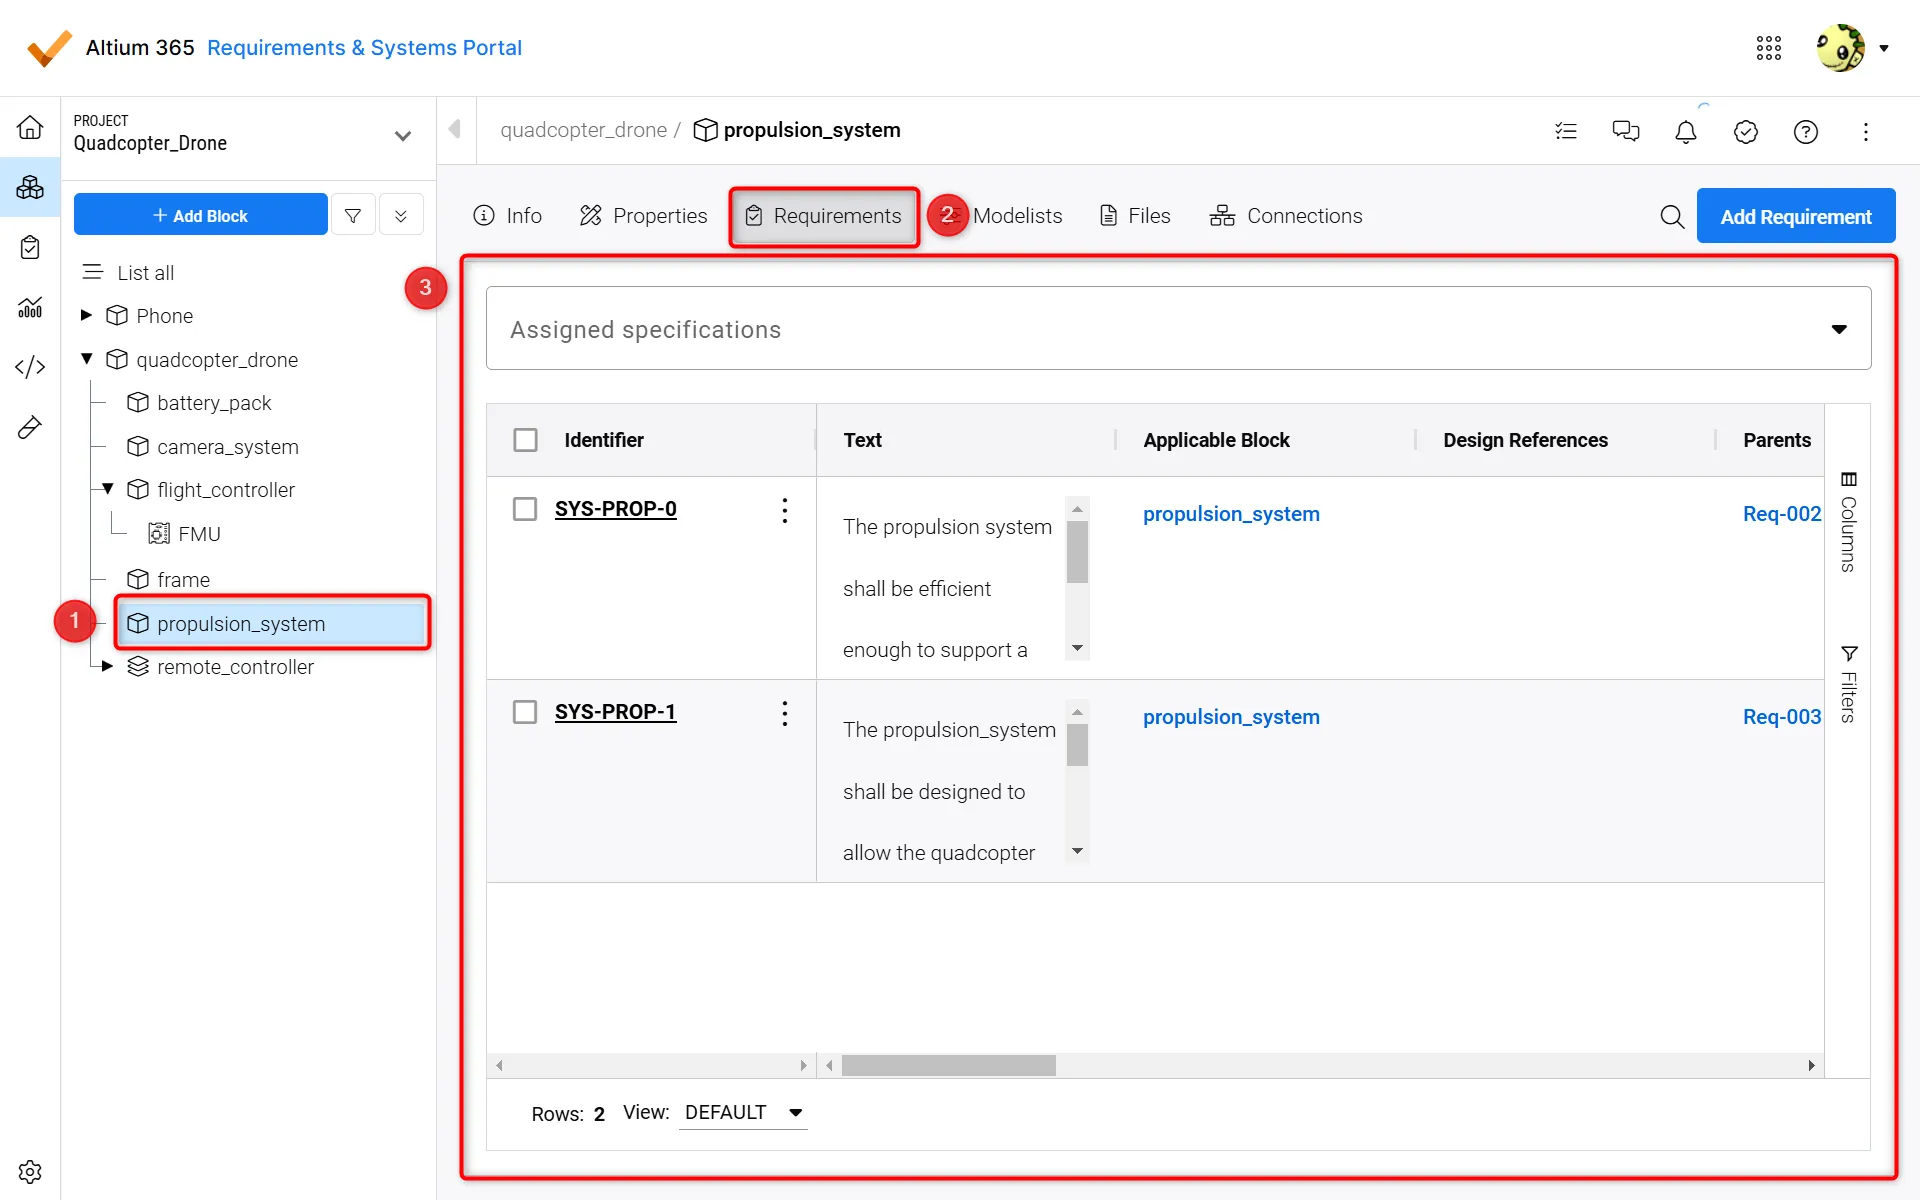Select battery_pack in the block tree

pos(214,403)
